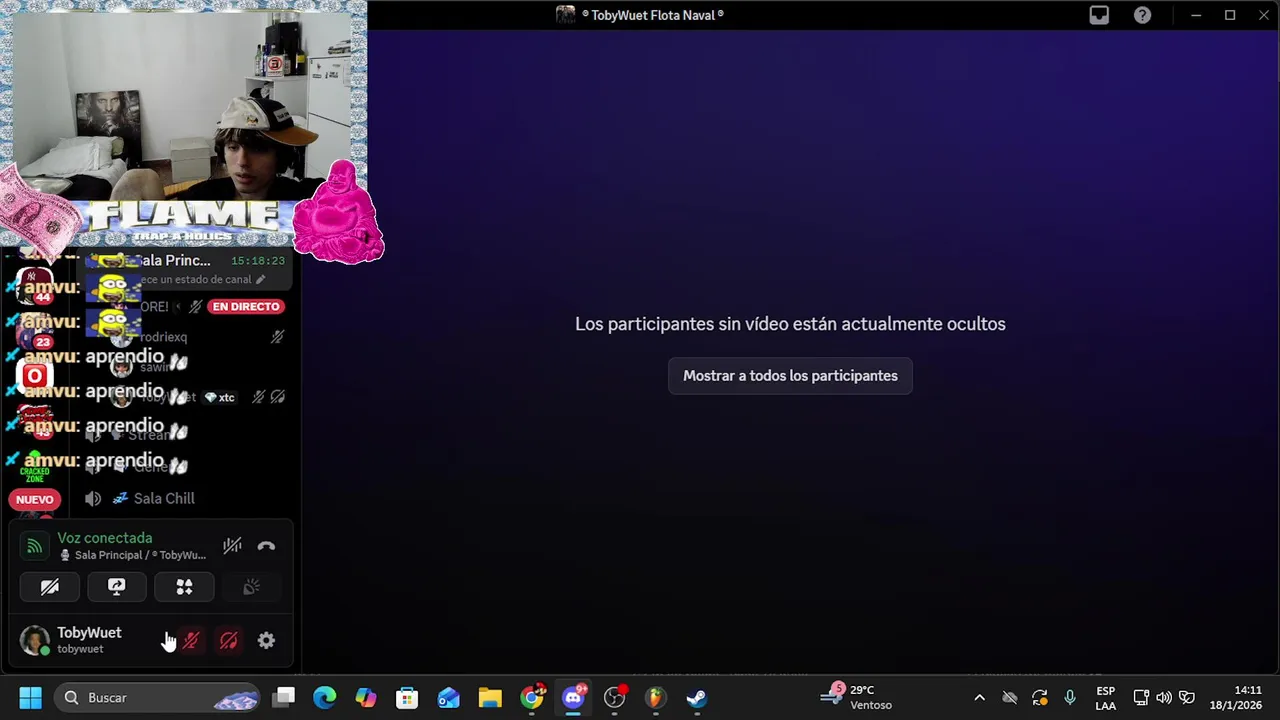The image size is (1280, 720).
Task: Open Microsoft Store taskbar icon
Action: [407, 698]
